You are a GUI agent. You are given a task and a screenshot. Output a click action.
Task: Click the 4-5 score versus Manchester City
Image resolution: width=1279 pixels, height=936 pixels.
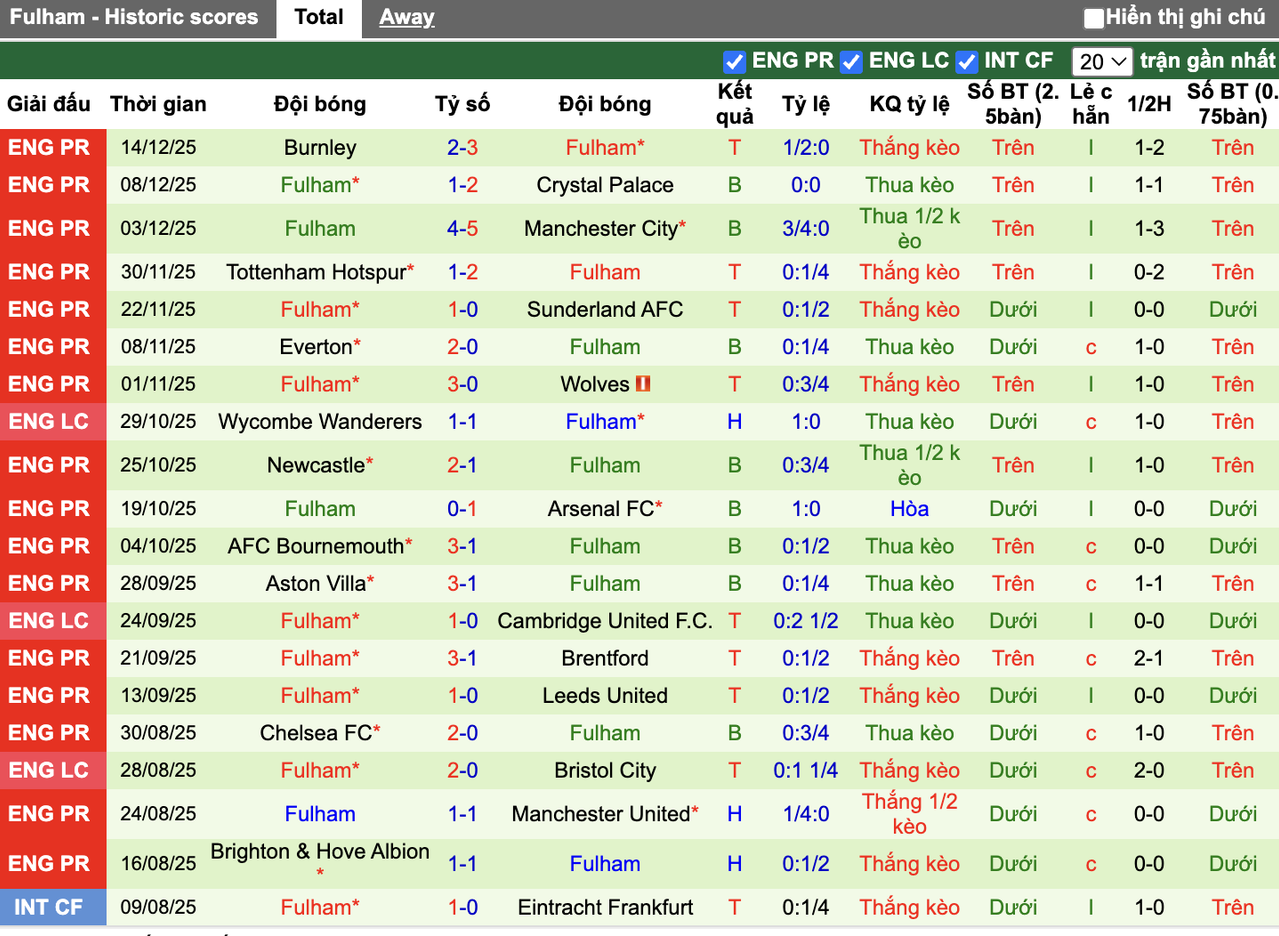[462, 228]
